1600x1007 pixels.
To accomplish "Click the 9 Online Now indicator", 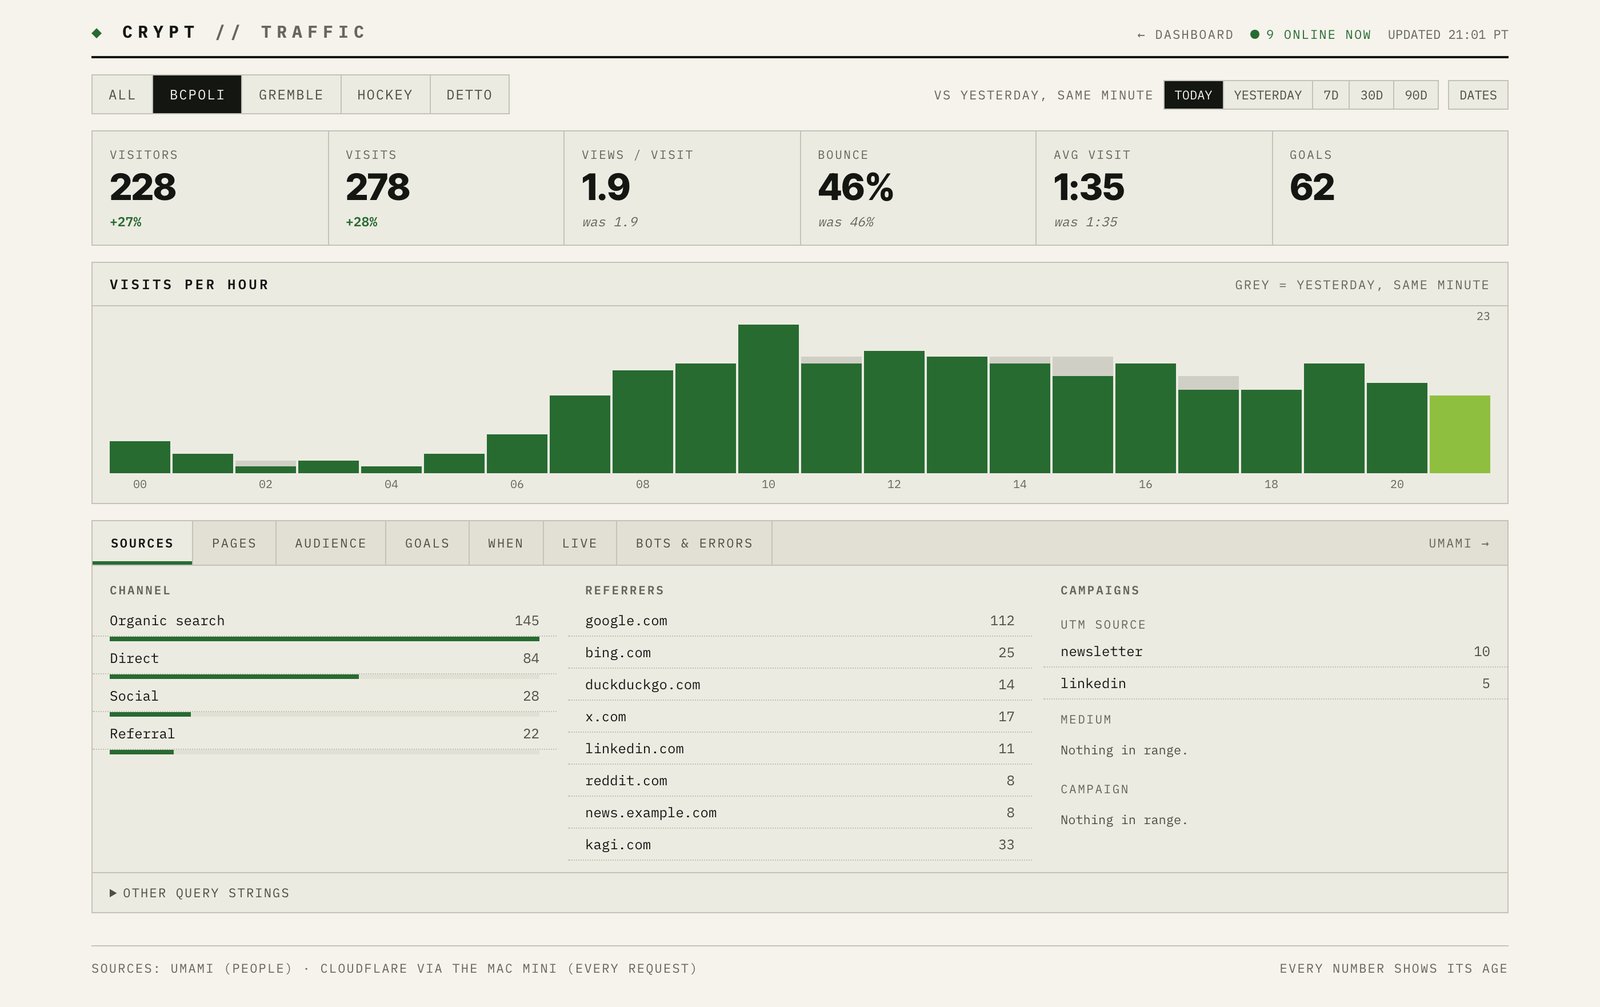I will 1310,35.
